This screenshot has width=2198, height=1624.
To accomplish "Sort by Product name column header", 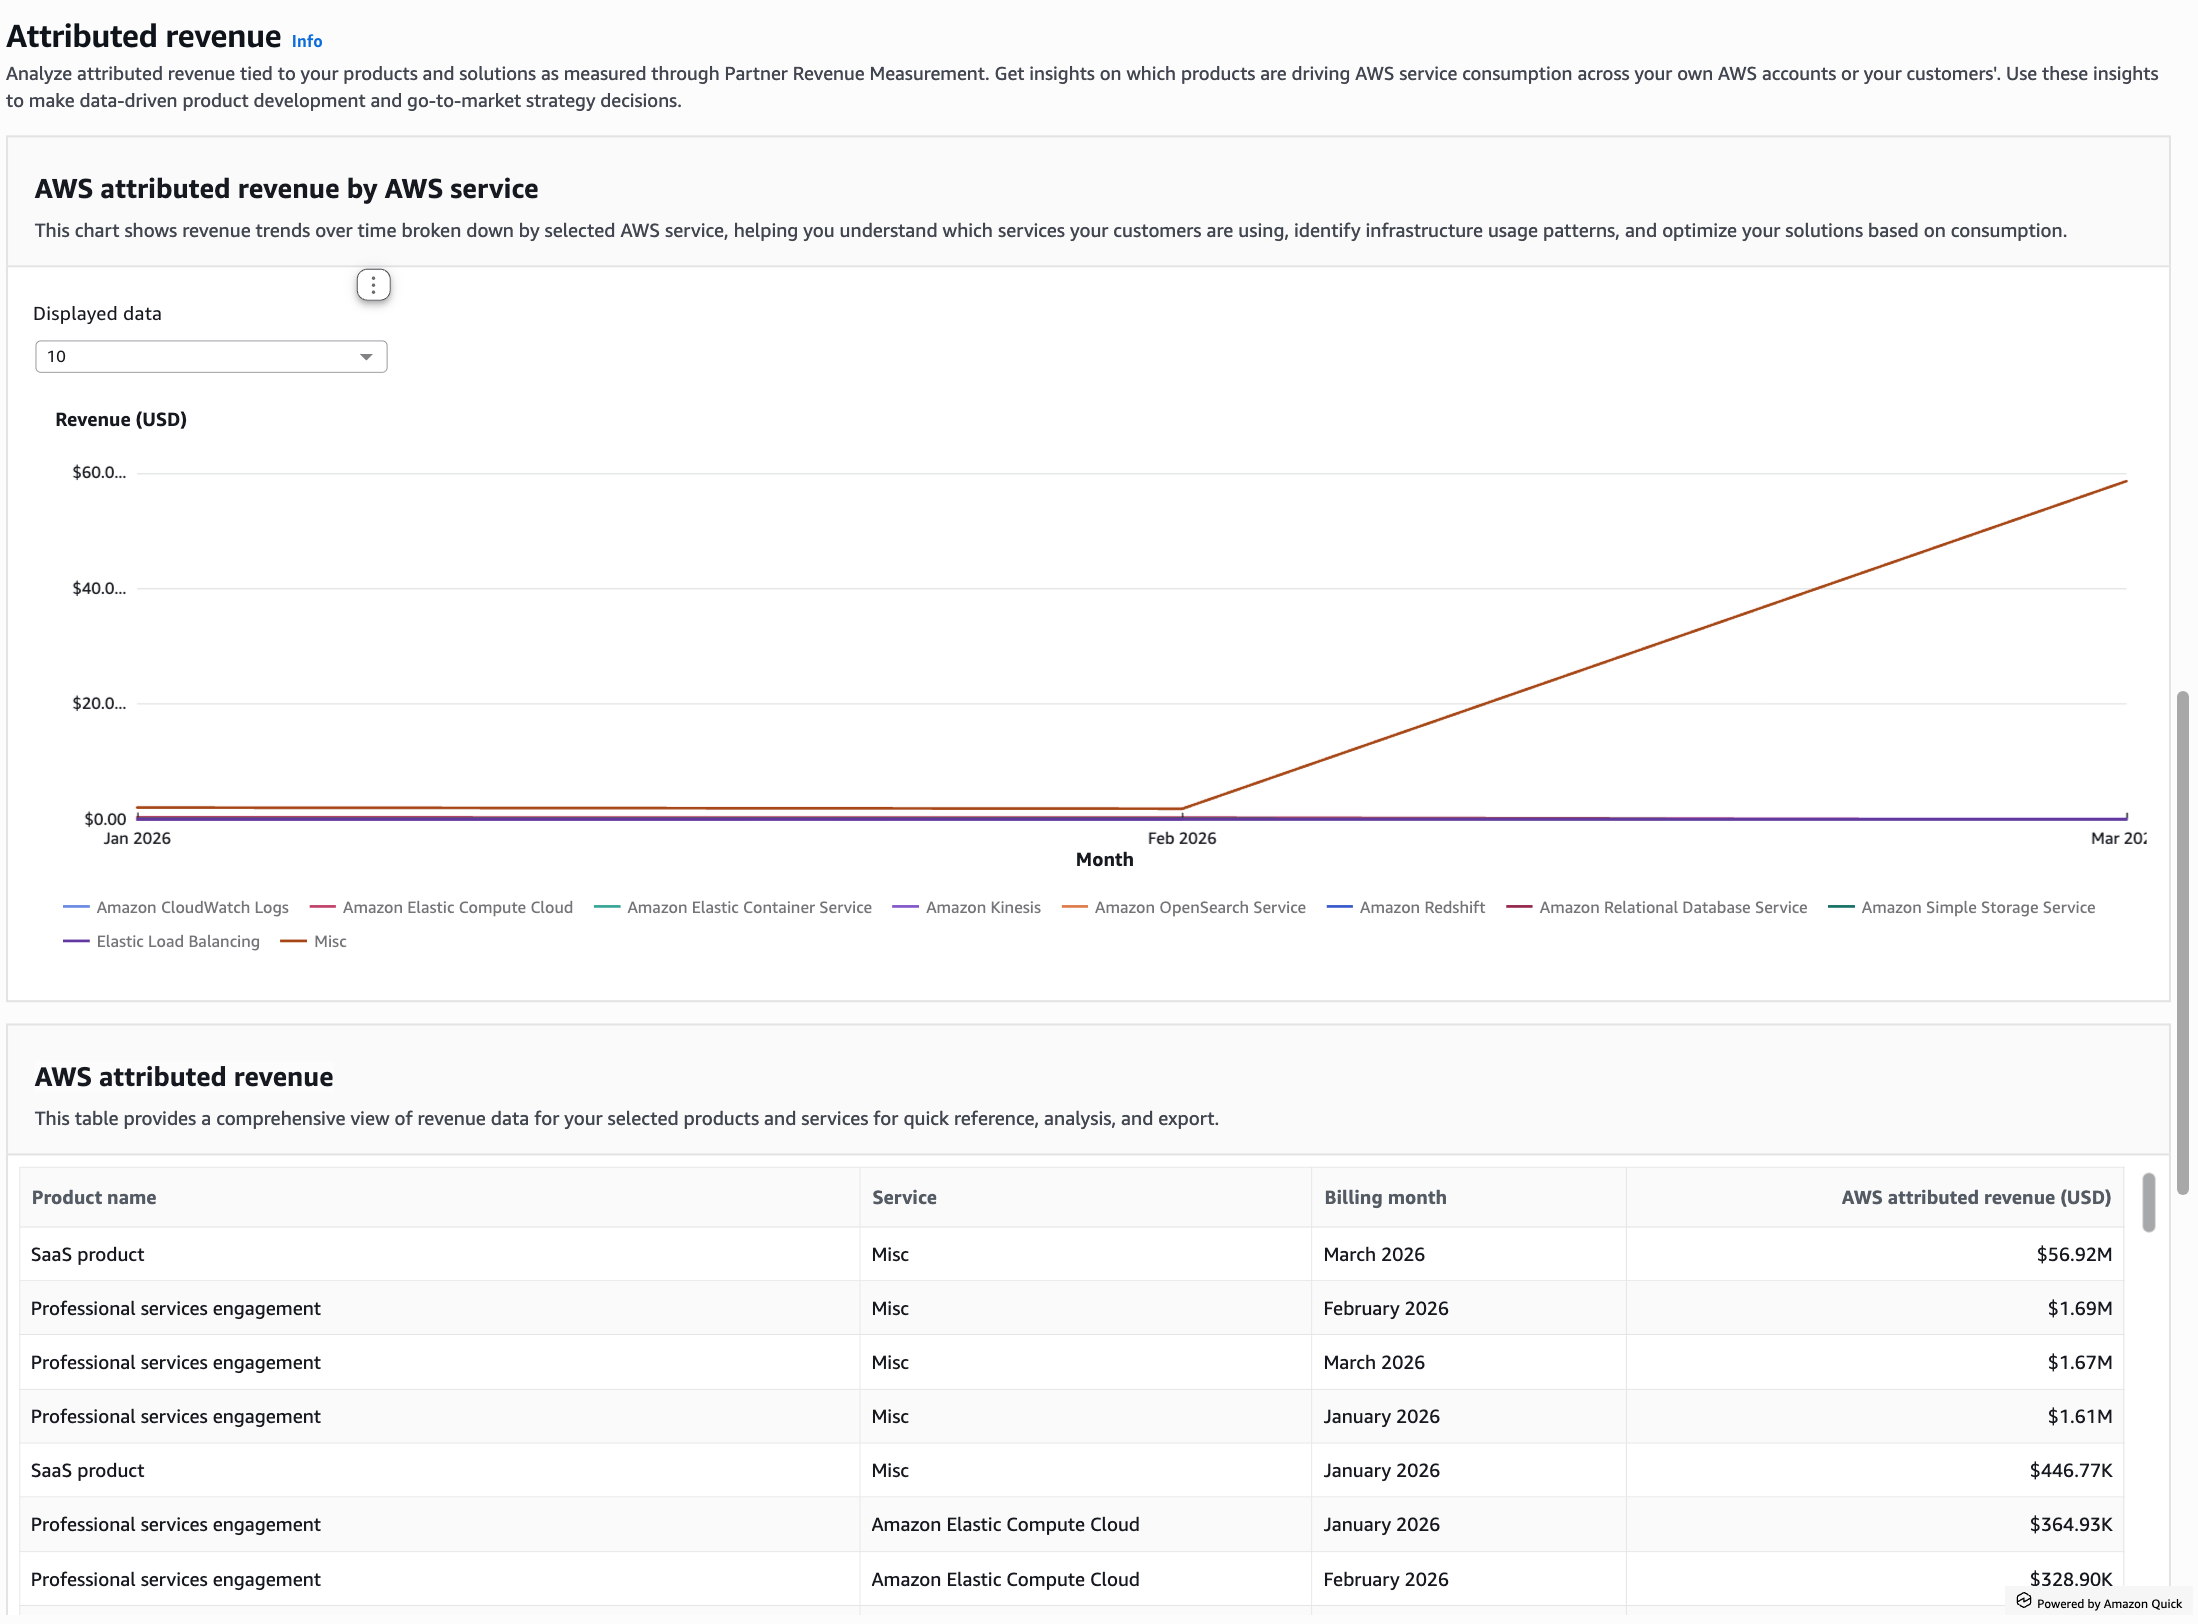I will pos(94,1197).
